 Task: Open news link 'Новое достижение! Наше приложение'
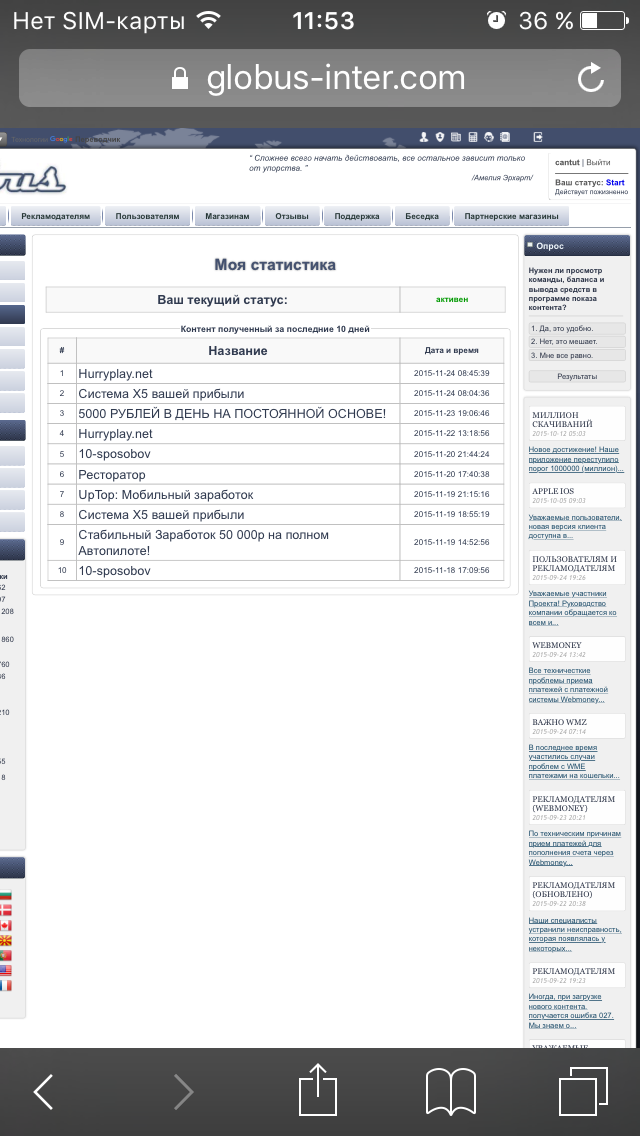pos(575,459)
